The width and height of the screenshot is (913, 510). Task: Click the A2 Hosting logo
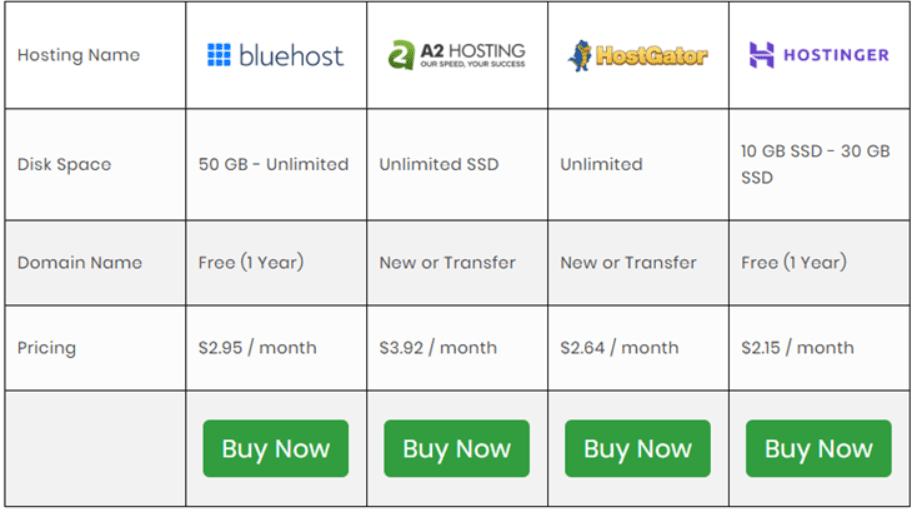[456, 55]
